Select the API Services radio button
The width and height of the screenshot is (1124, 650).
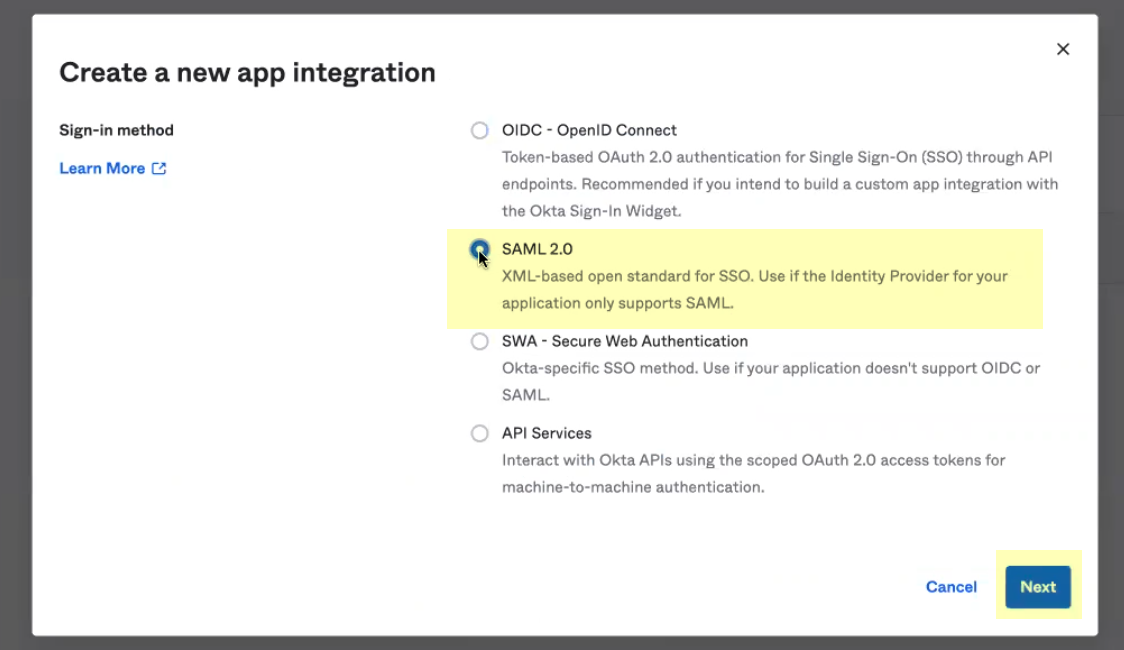coord(480,434)
